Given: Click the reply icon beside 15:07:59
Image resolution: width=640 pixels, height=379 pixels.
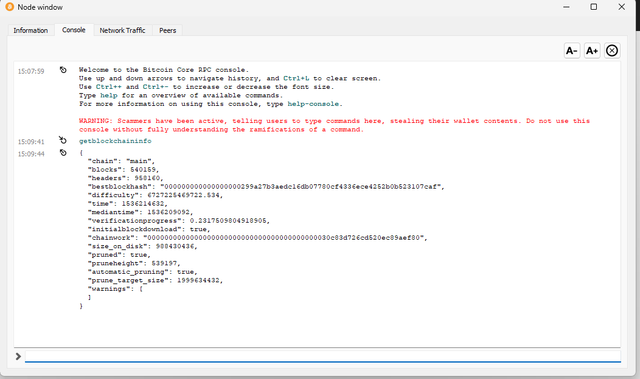Looking at the screenshot, I should (x=63, y=70).
